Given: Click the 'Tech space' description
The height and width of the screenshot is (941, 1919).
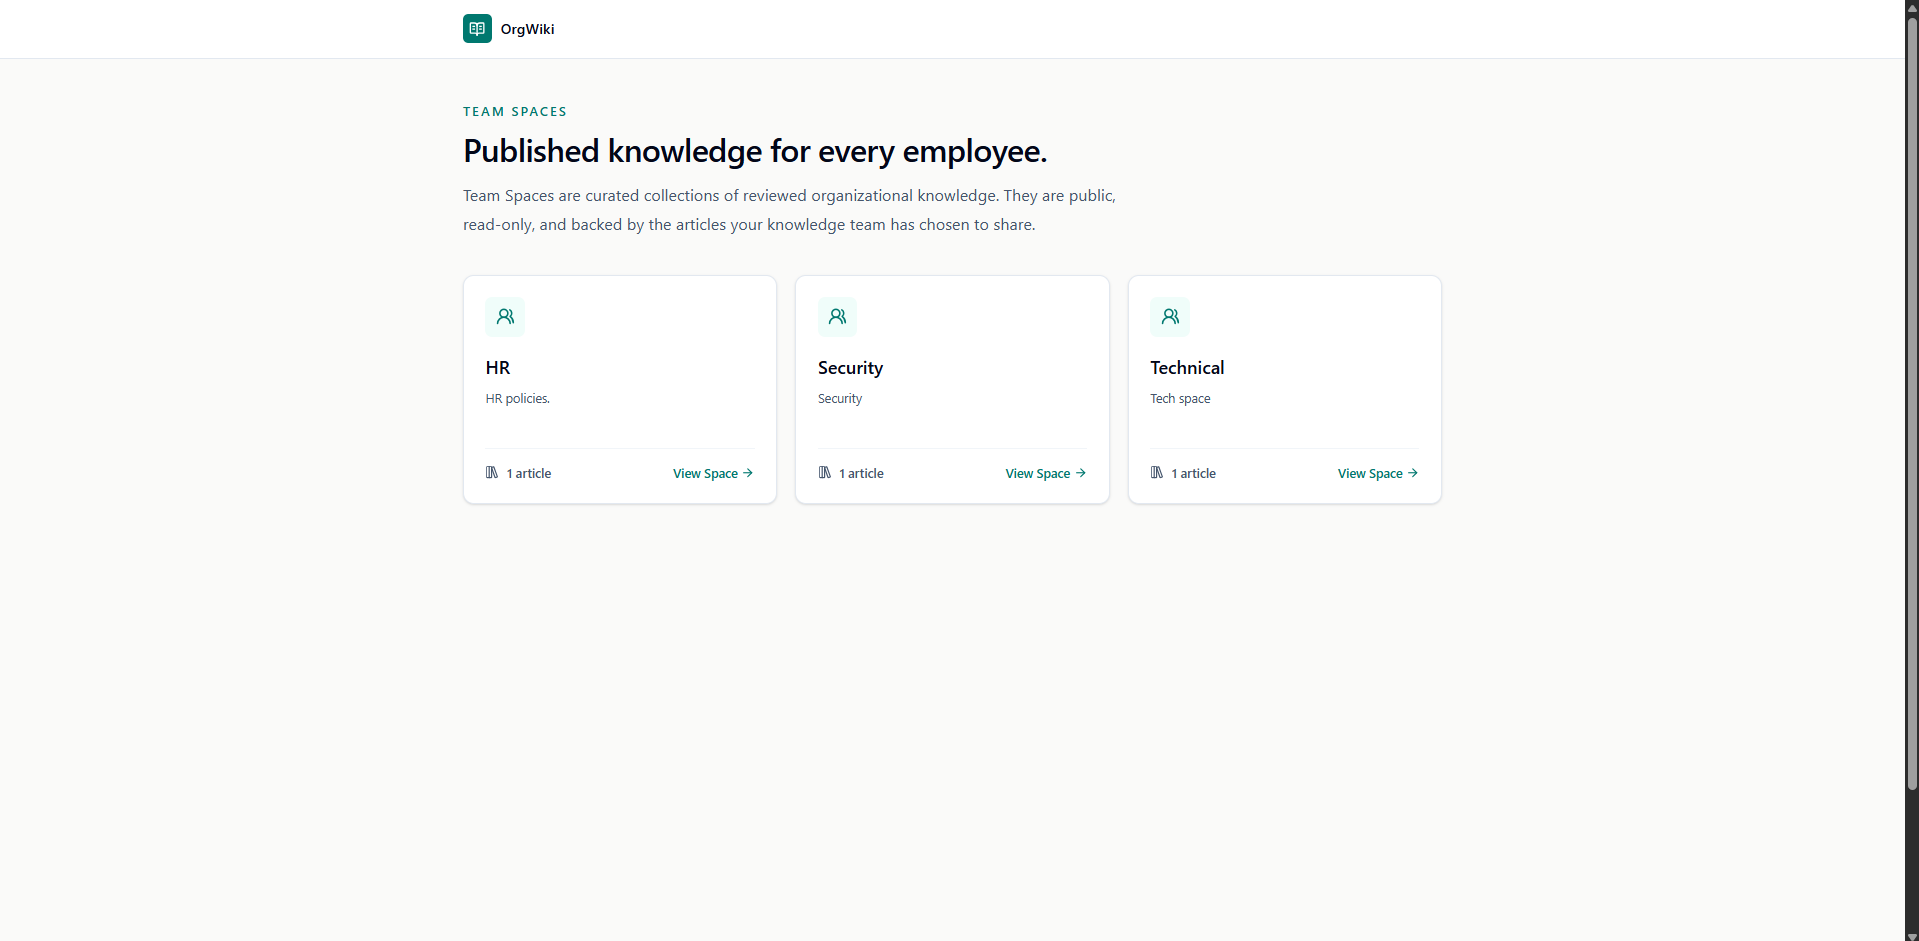Looking at the screenshot, I should click(x=1180, y=399).
